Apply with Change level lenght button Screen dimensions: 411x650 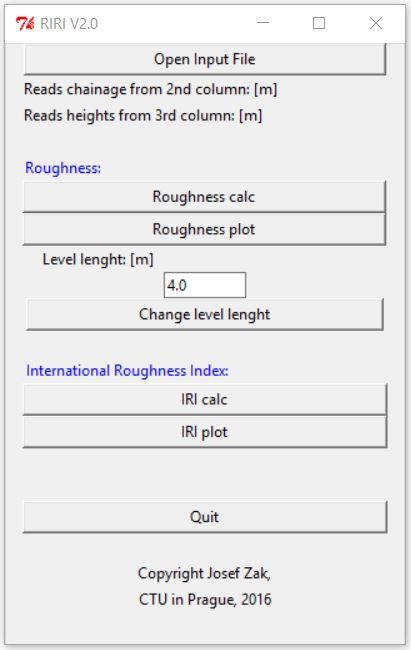[x=204, y=314]
